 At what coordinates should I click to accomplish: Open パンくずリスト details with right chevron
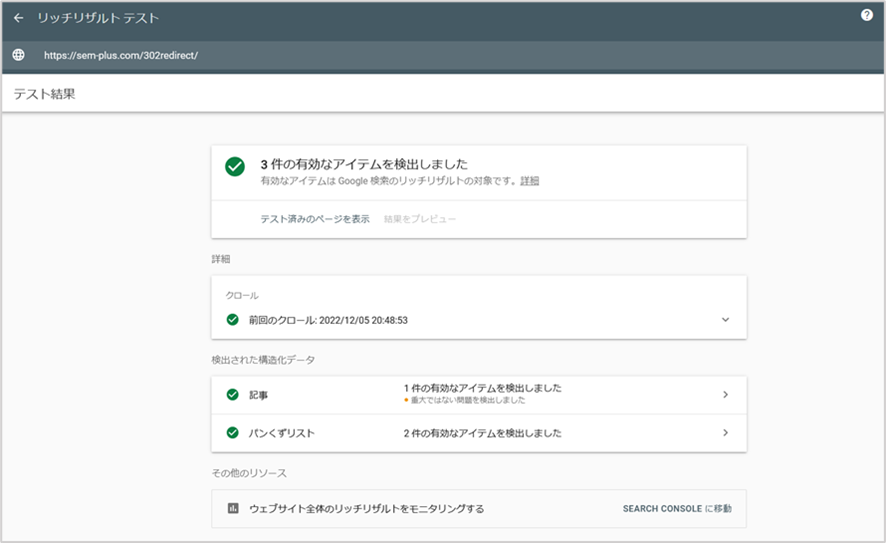click(x=725, y=433)
